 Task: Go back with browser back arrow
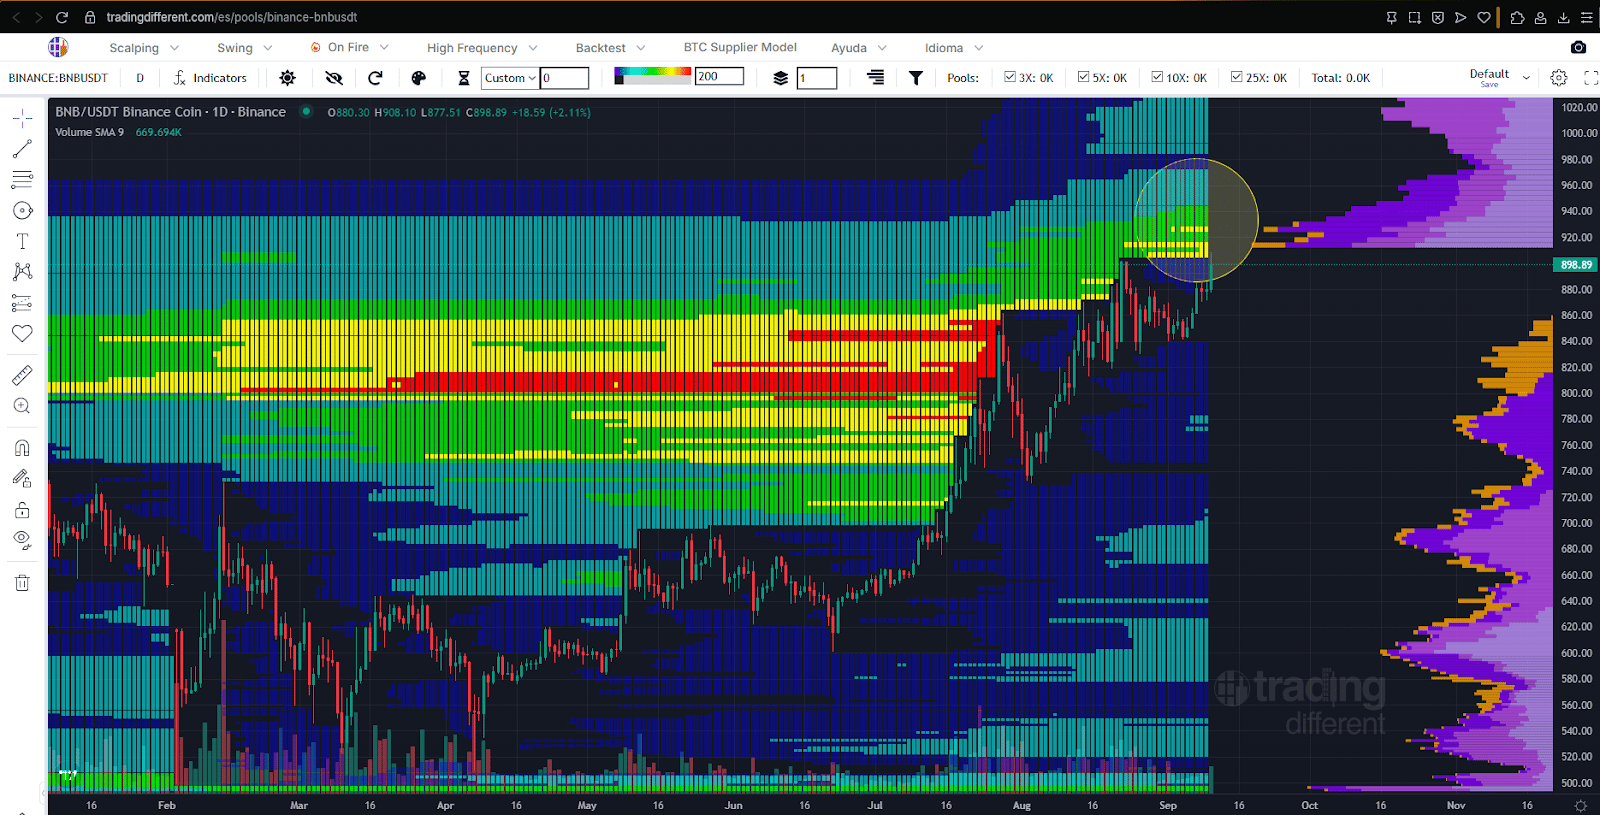(x=16, y=17)
